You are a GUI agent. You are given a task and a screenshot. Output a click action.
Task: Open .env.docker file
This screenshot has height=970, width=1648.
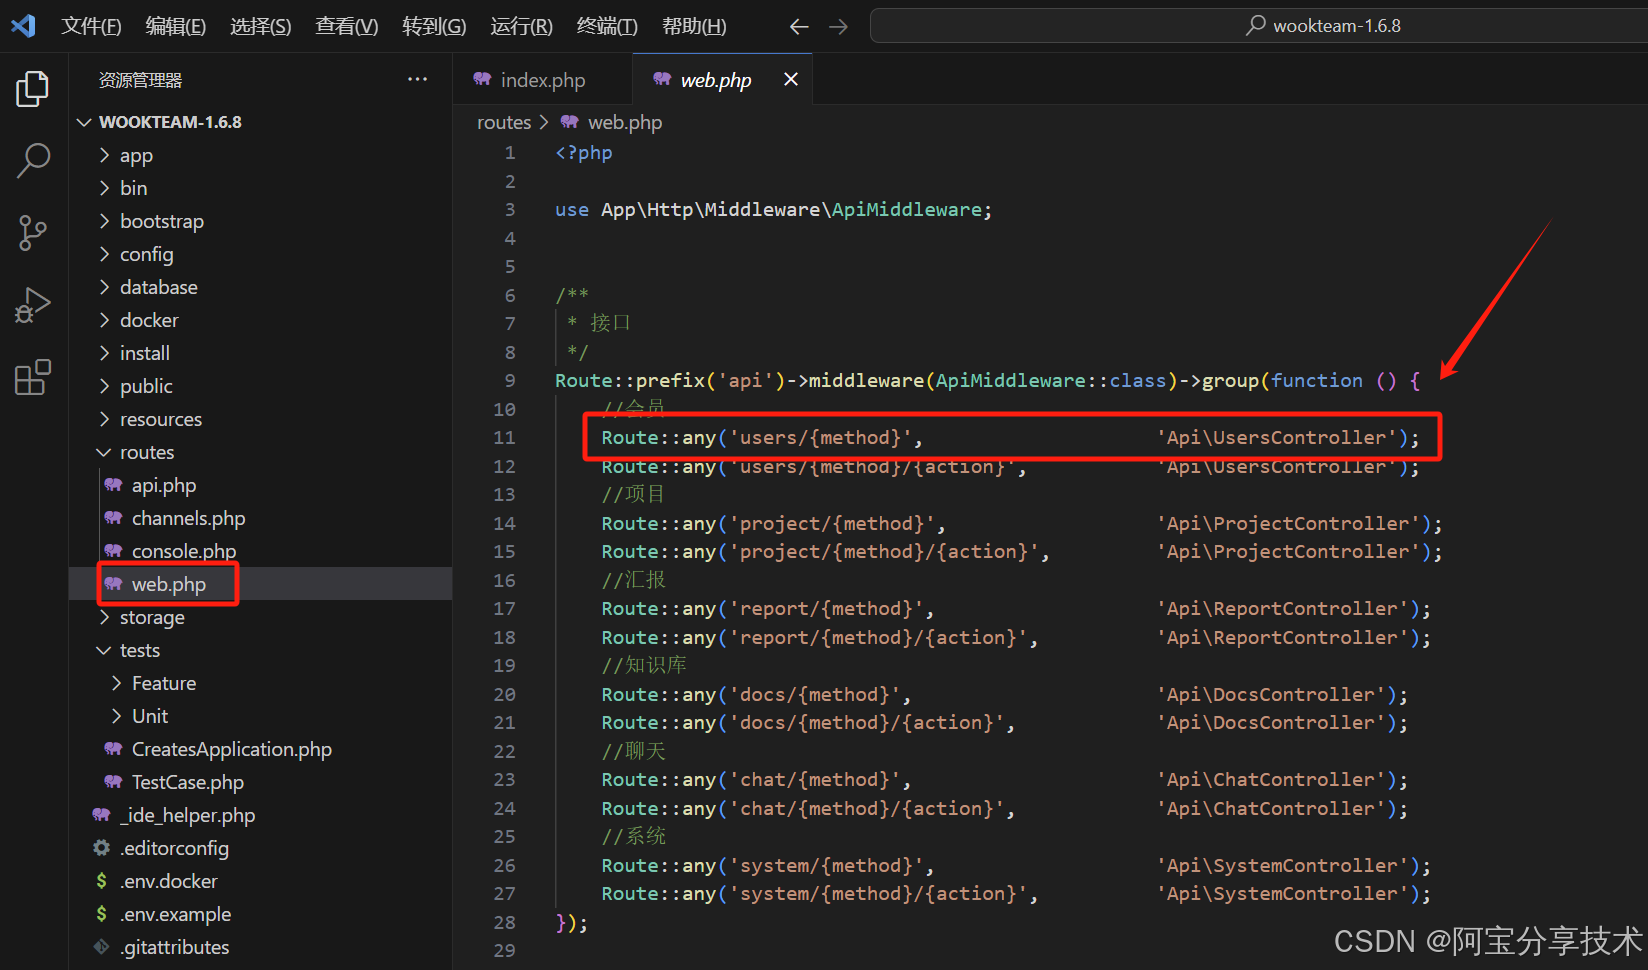click(x=260, y=881)
